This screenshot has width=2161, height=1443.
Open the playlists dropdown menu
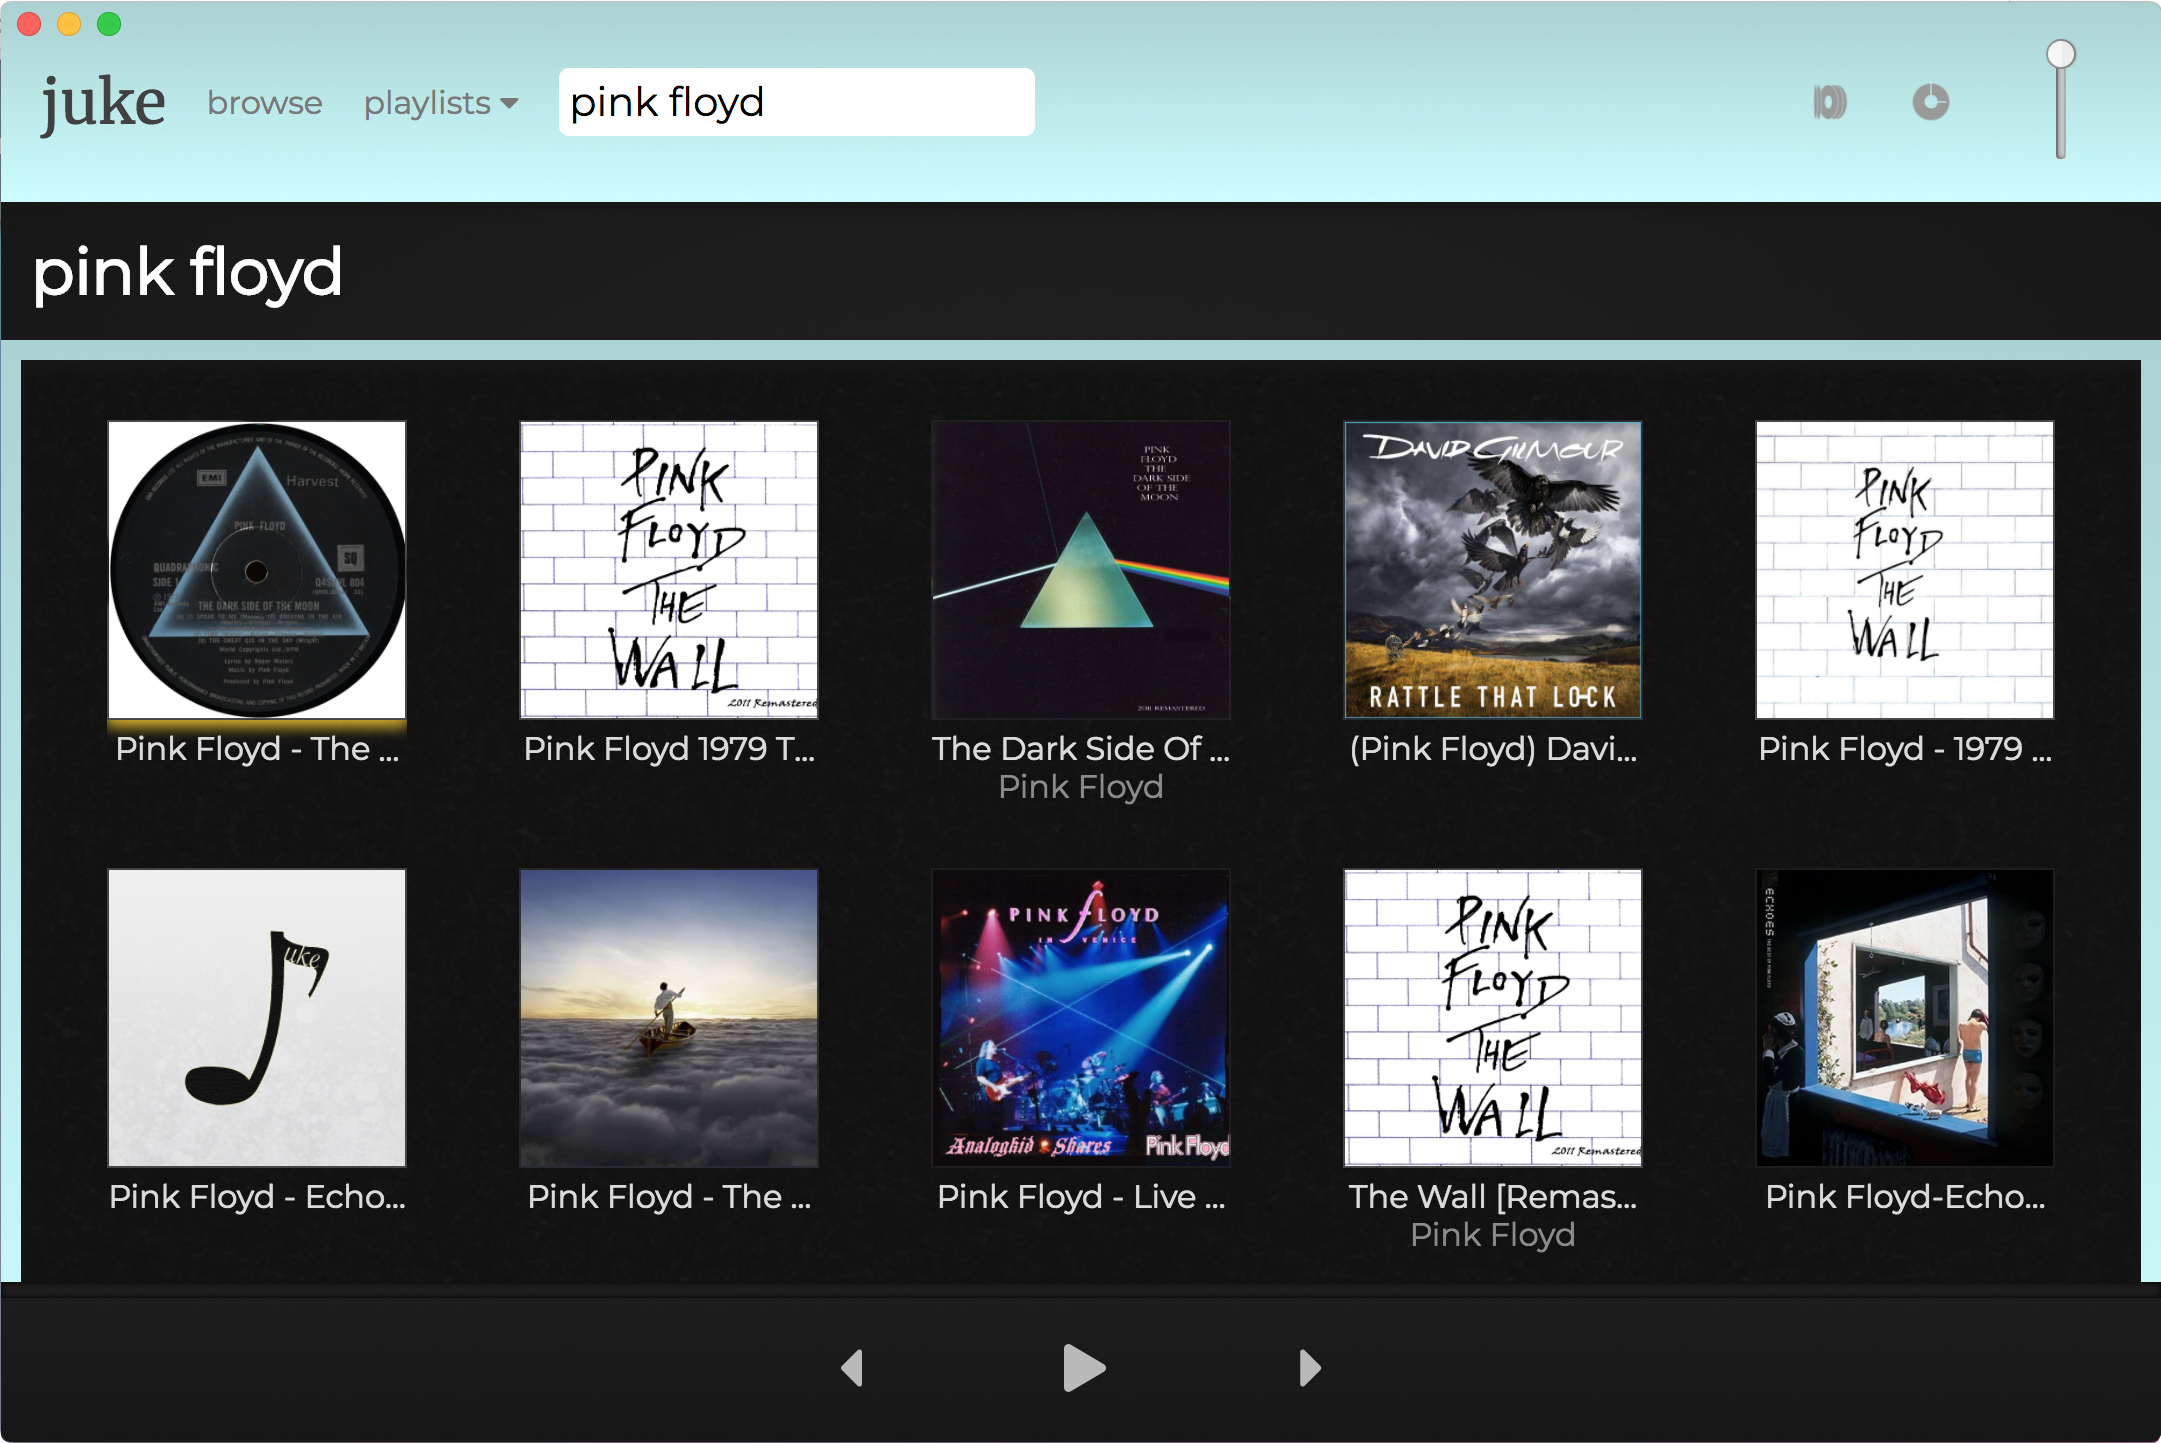click(x=441, y=103)
